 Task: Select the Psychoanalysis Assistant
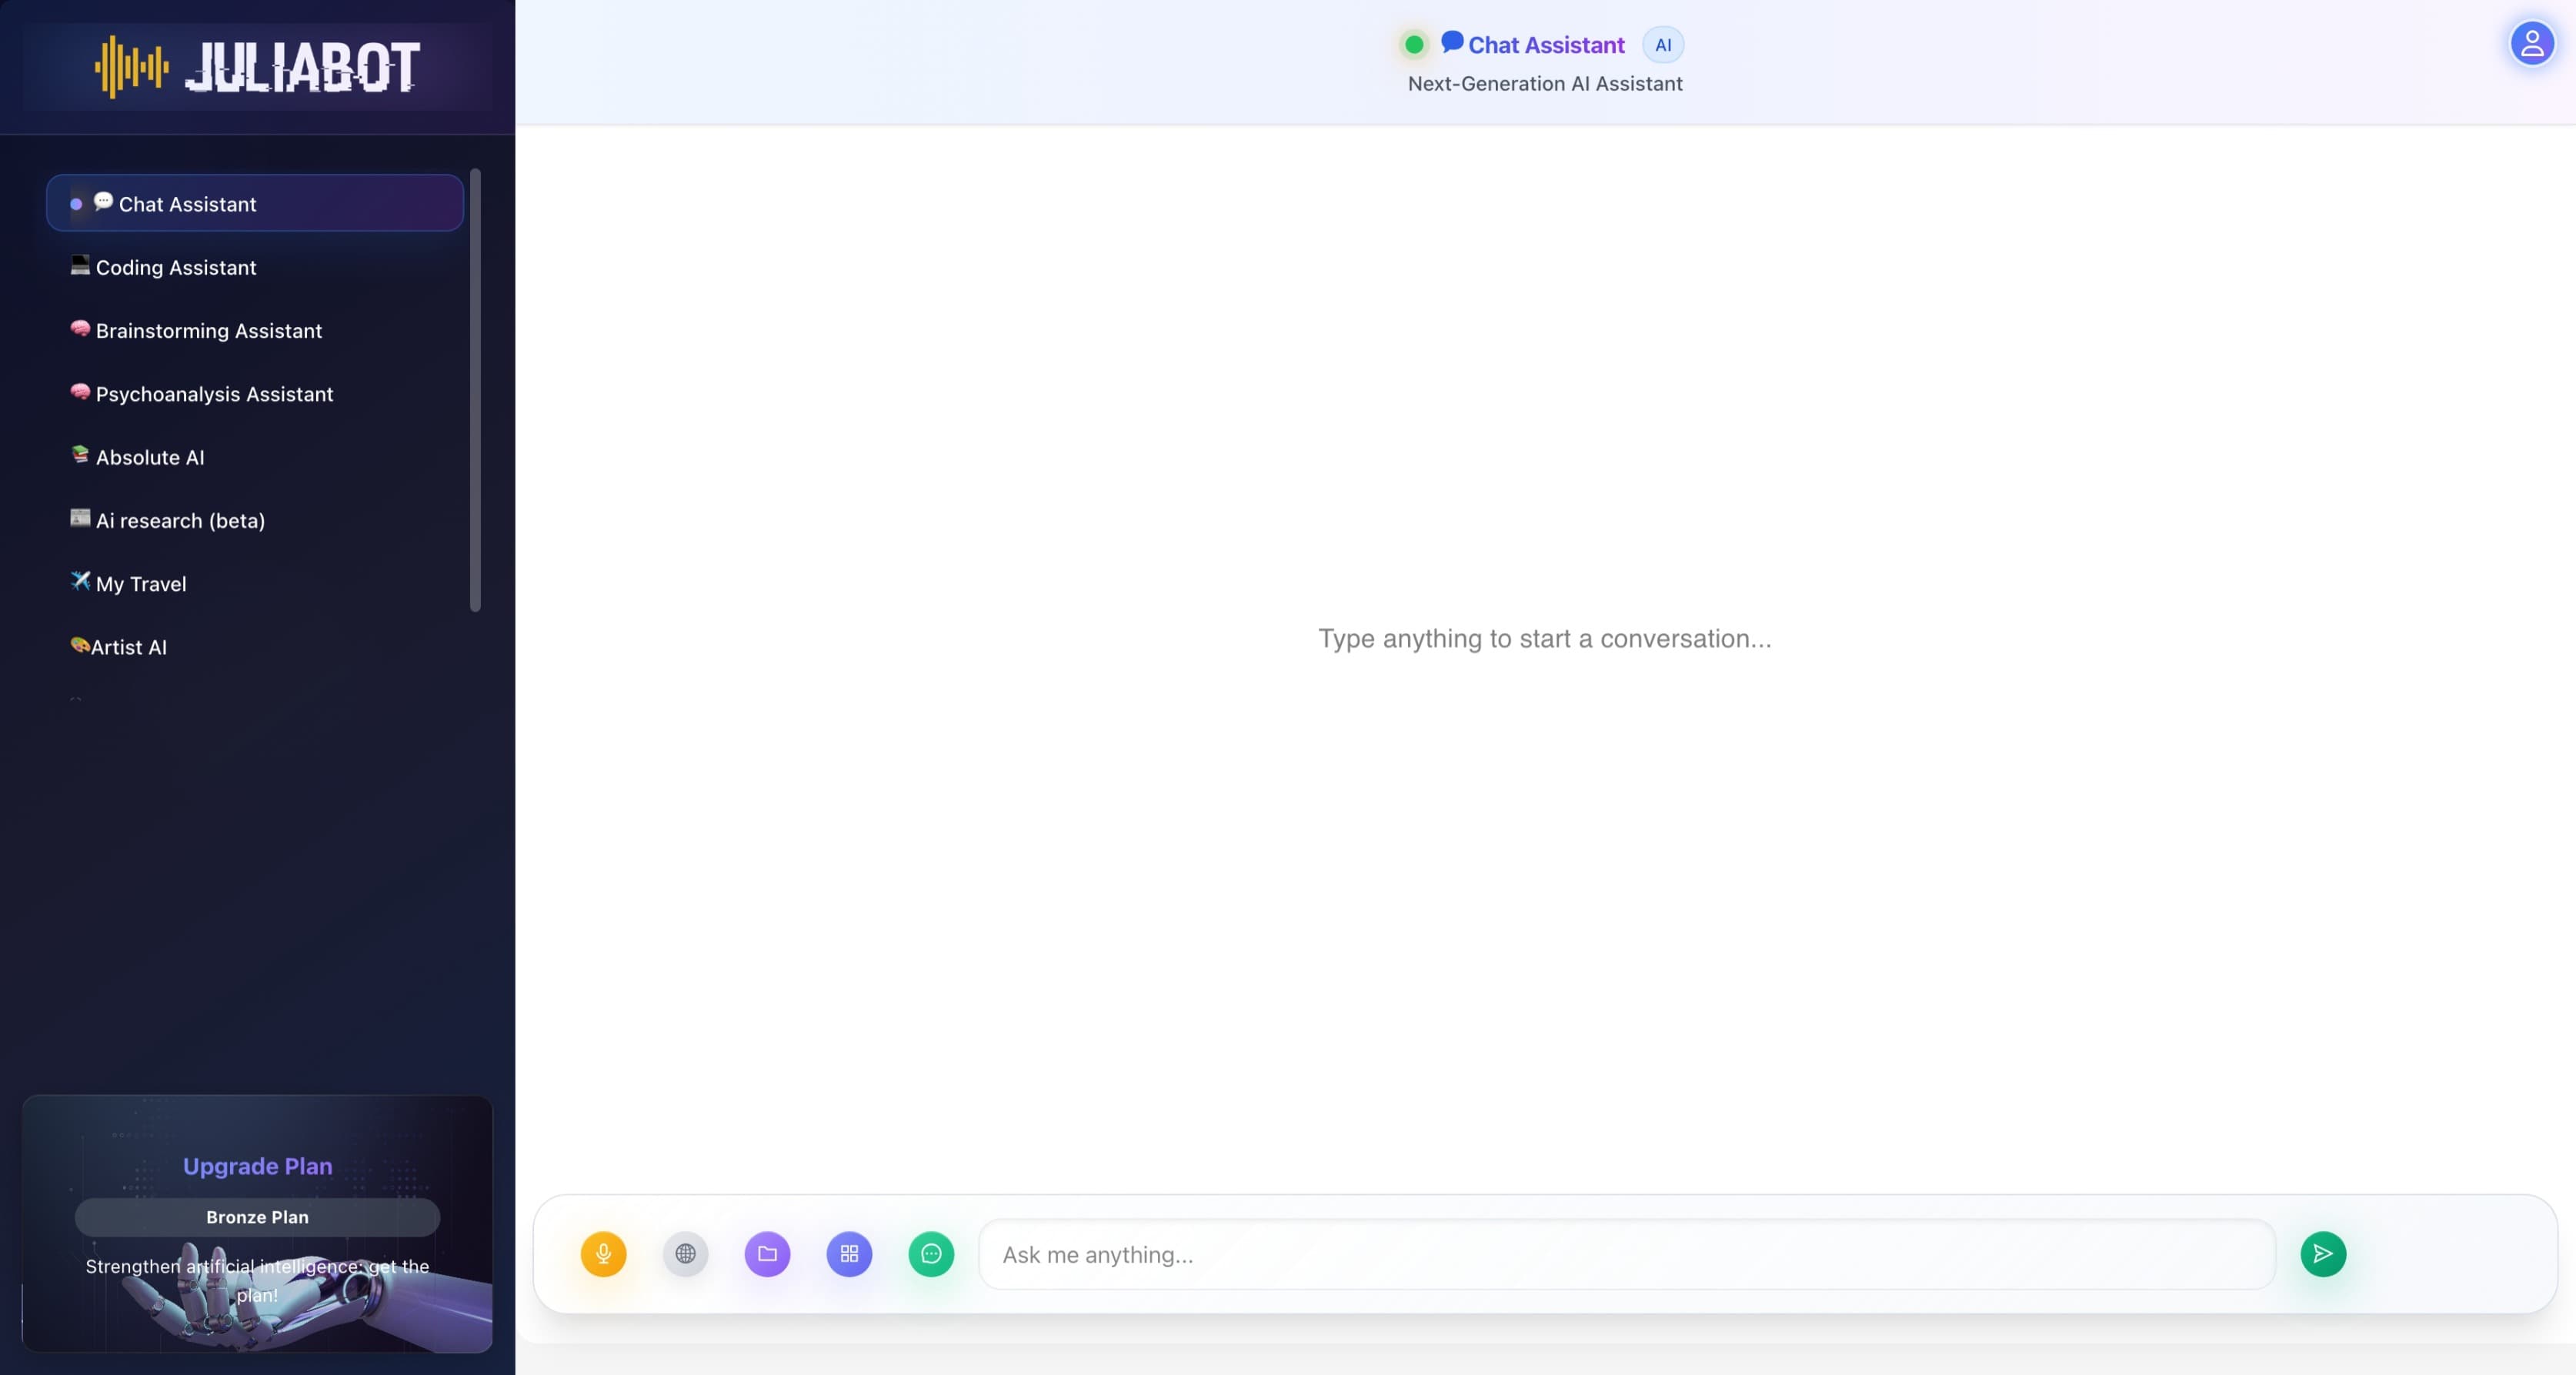[214, 394]
